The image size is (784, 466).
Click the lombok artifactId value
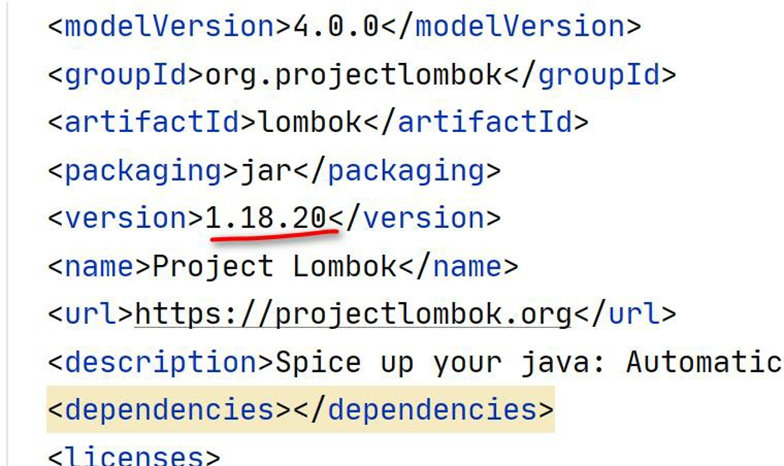(x=310, y=122)
